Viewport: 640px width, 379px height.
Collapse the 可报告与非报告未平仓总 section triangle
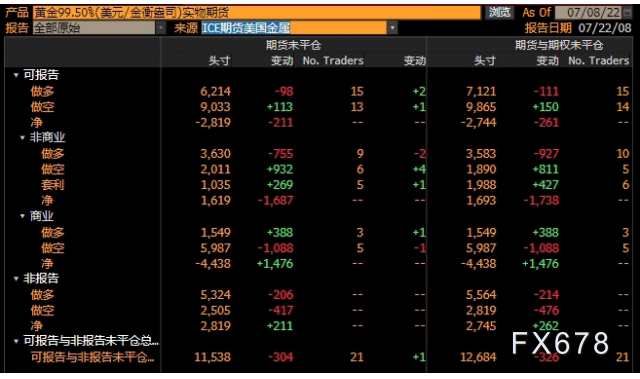[16, 341]
